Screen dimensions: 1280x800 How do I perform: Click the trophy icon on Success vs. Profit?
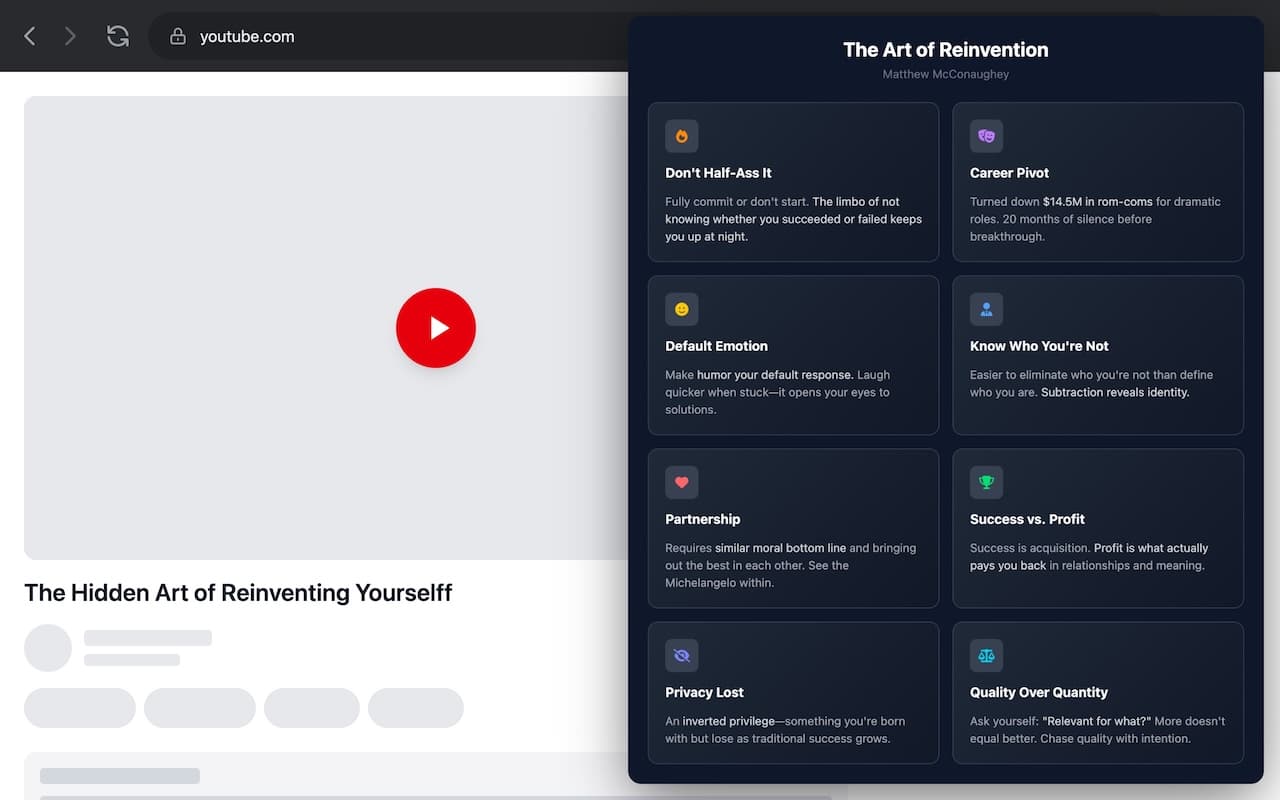[986, 482]
